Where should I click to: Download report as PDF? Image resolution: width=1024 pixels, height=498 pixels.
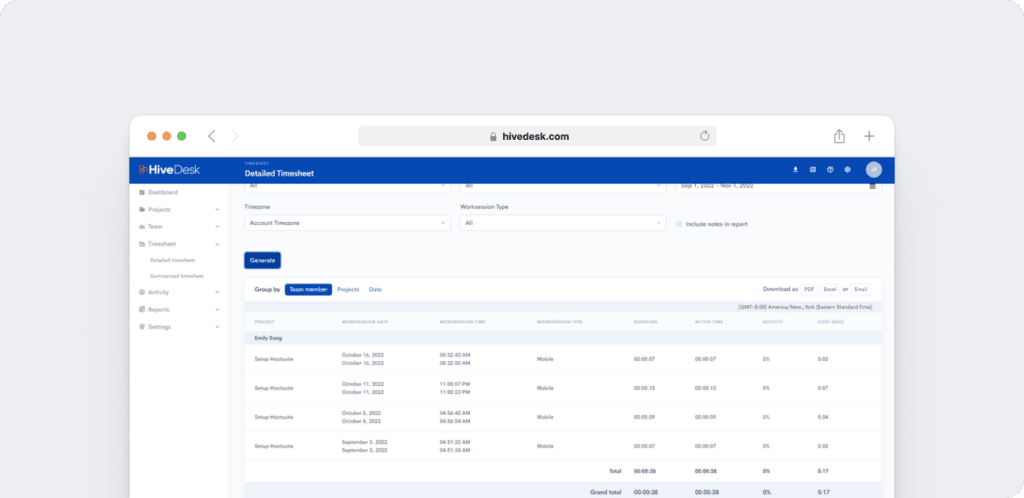pos(809,289)
